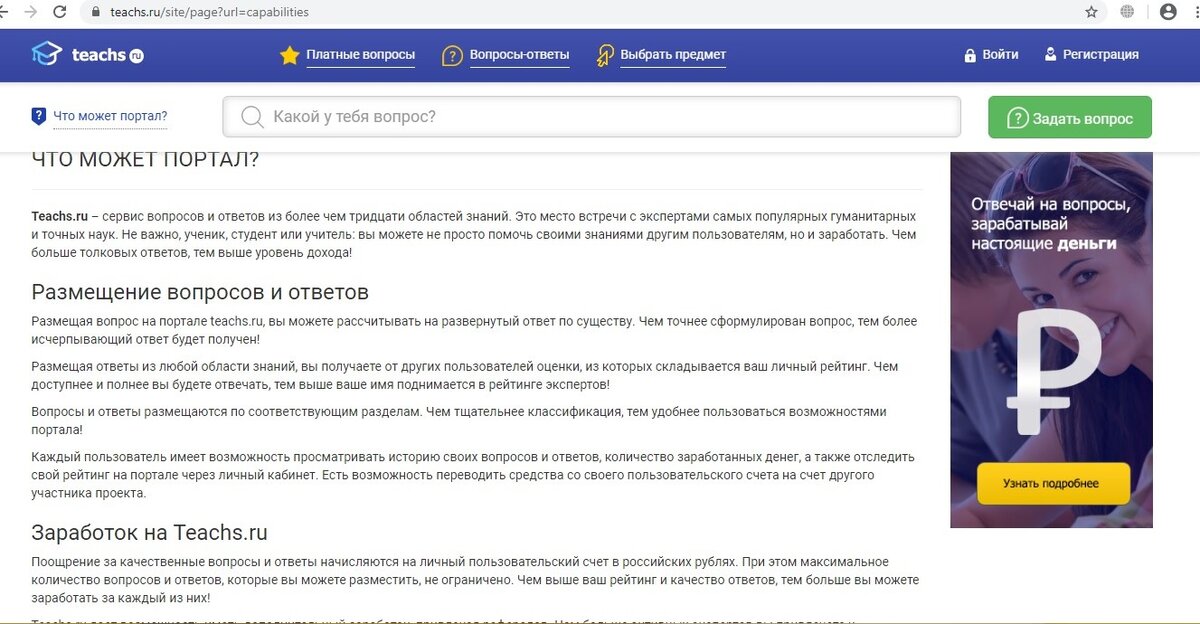
Task: Open Выбрать предмет menu item
Action: click(x=673, y=55)
